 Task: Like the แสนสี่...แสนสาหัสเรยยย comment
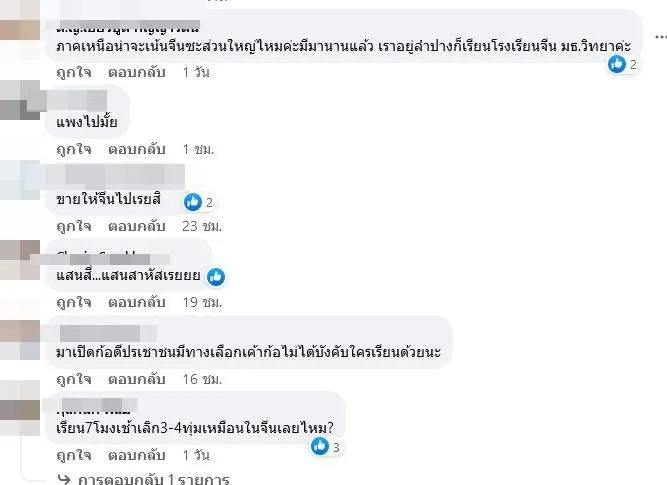pos(73,301)
